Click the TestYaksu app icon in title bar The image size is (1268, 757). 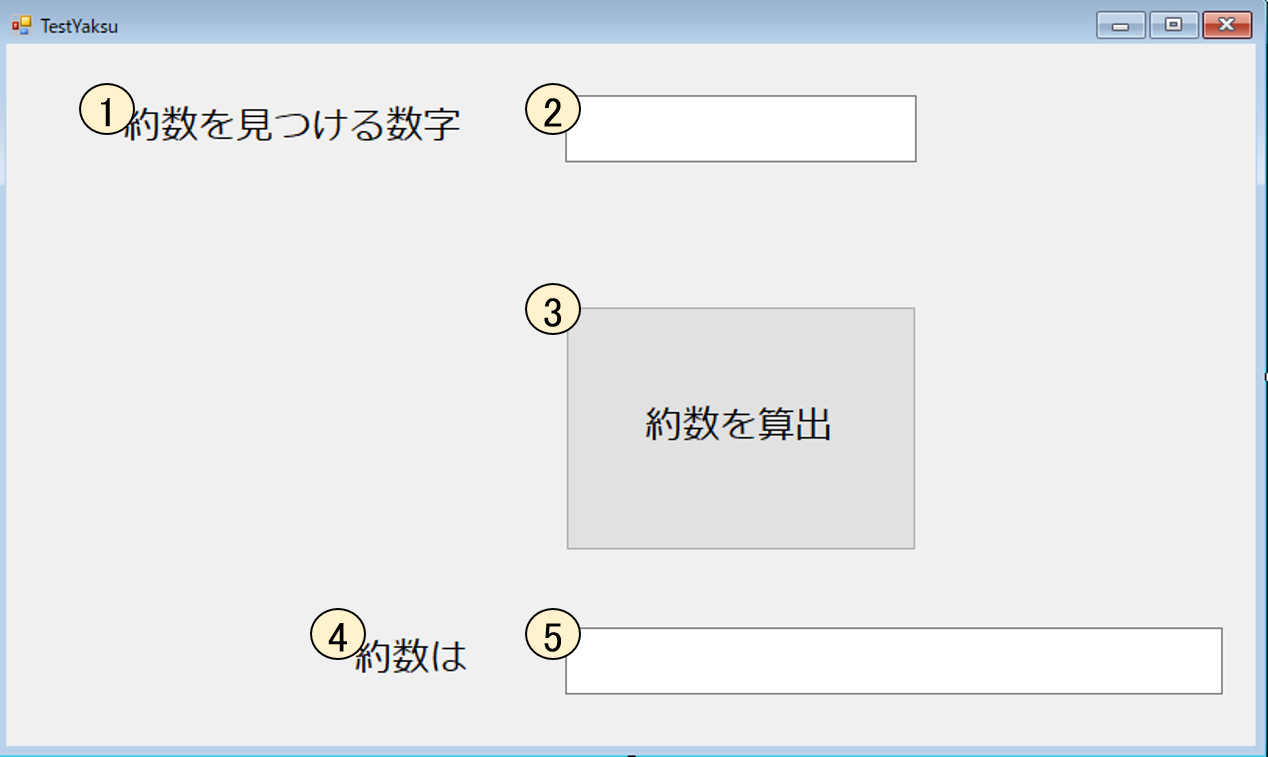[x=22, y=25]
